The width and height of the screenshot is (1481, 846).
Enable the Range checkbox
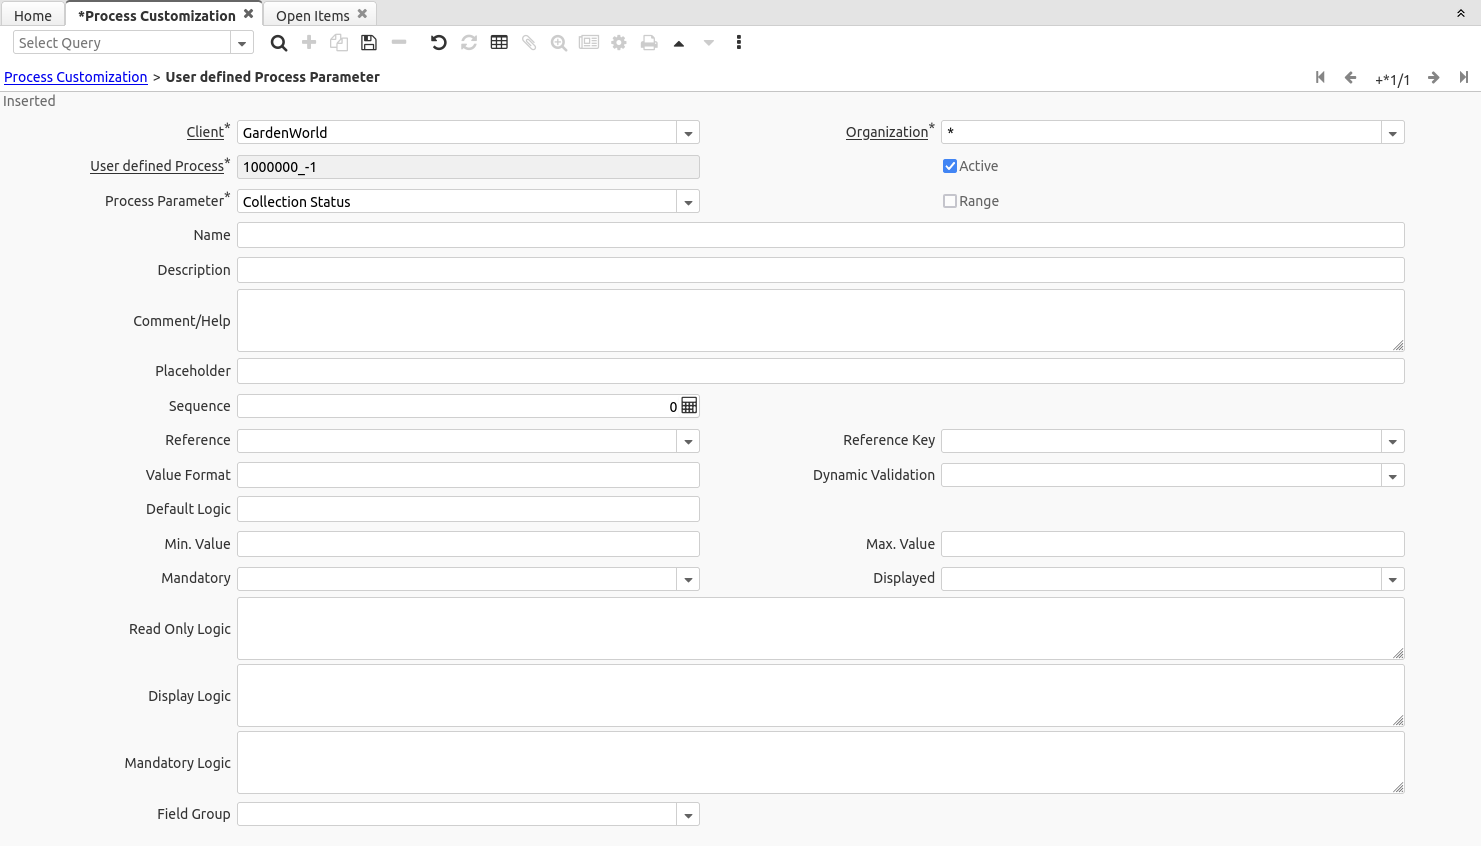click(x=950, y=201)
